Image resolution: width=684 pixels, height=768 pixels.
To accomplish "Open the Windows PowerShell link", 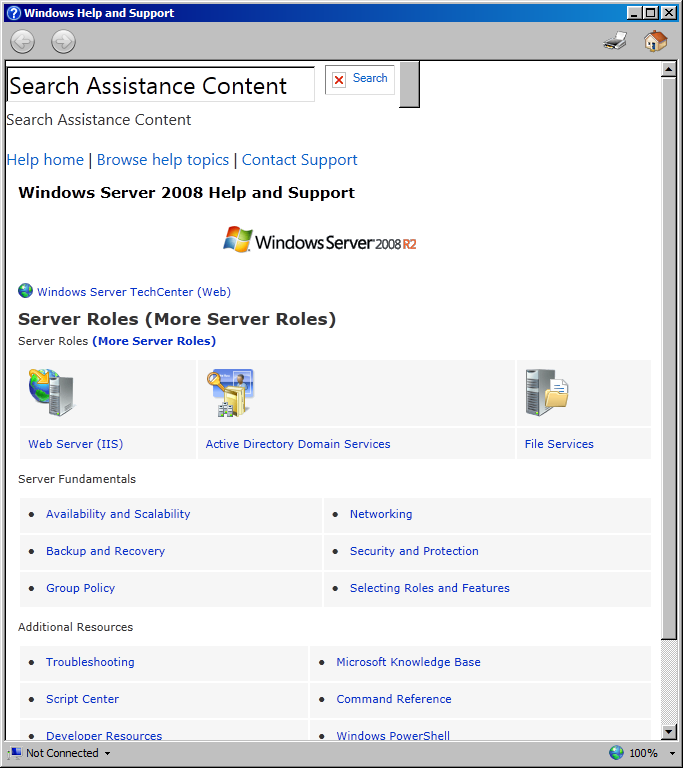I will pos(393,735).
